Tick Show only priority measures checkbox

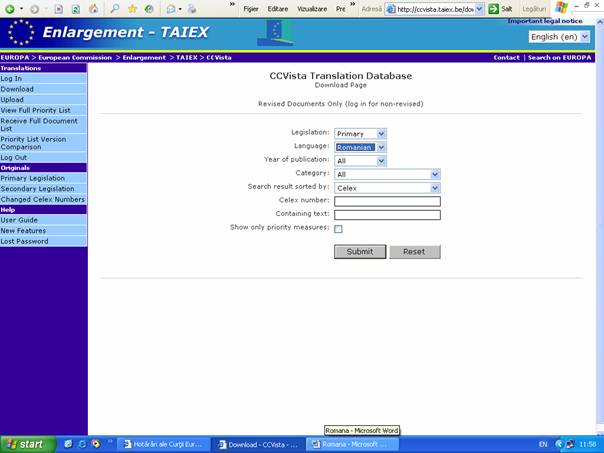coord(338,229)
